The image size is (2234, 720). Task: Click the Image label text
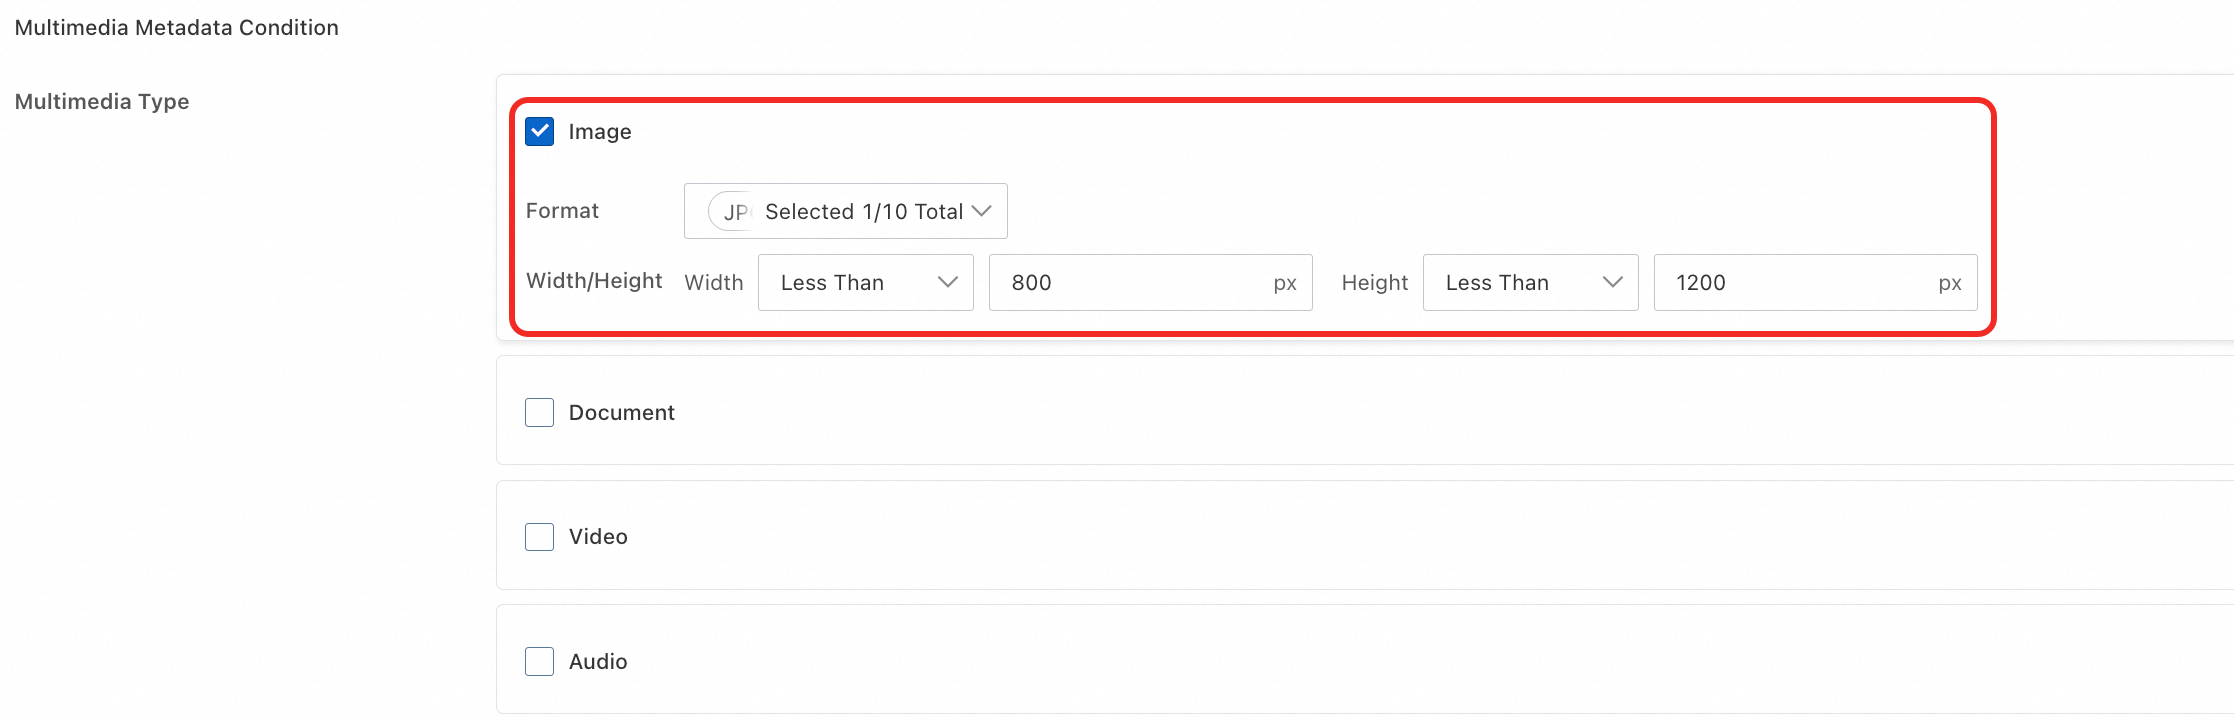click(600, 131)
